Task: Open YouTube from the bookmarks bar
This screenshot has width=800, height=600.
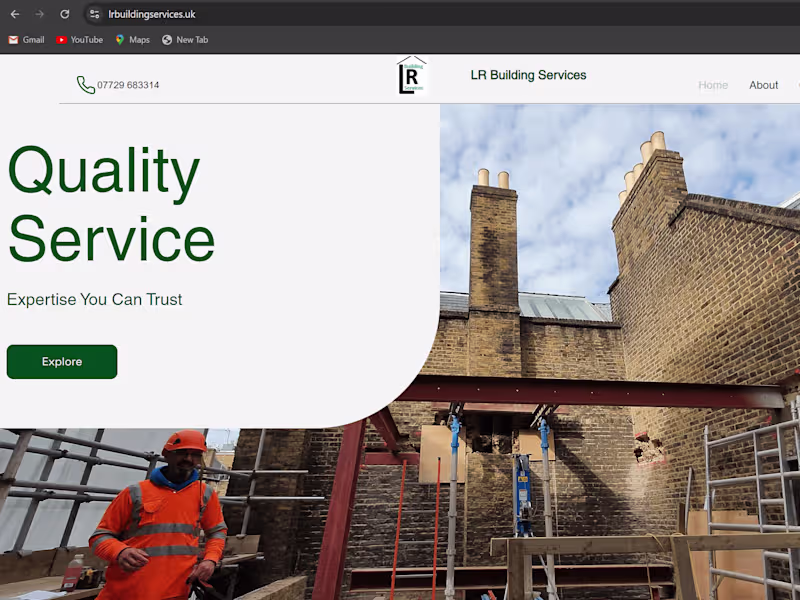Action: (62, 40)
